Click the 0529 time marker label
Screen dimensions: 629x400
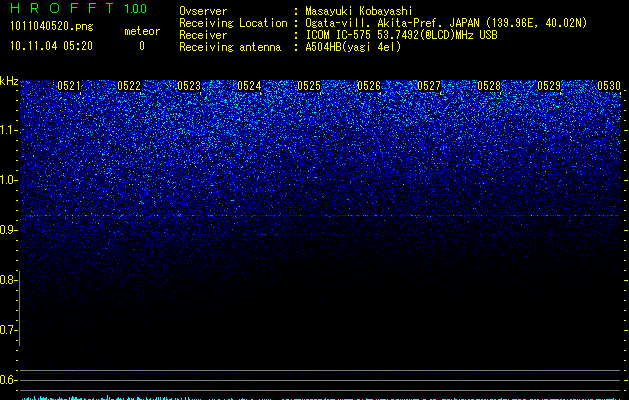click(549, 86)
